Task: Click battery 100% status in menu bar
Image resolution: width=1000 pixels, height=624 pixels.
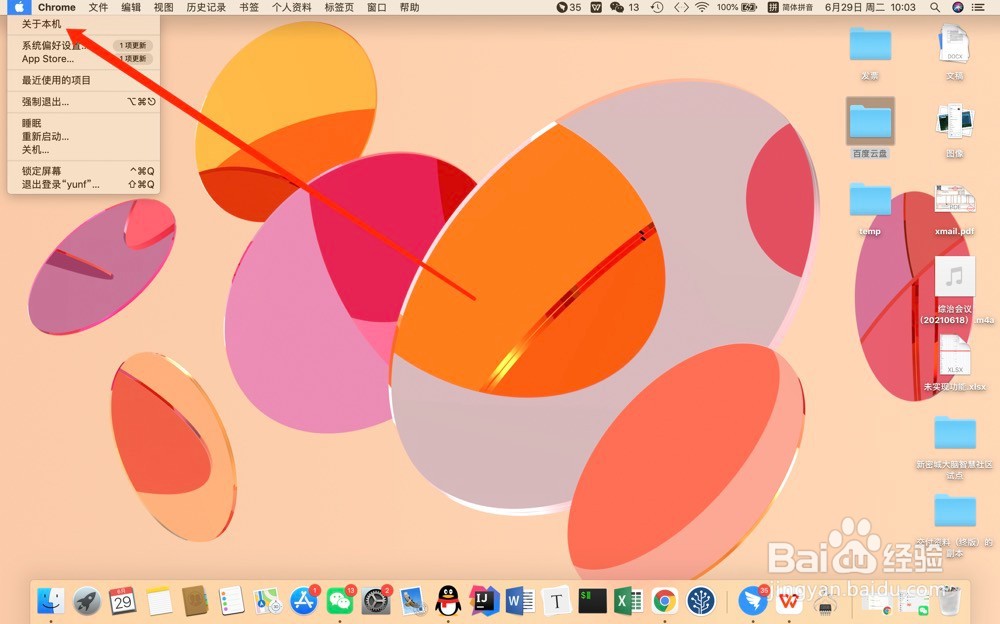Action: coord(737,7)
